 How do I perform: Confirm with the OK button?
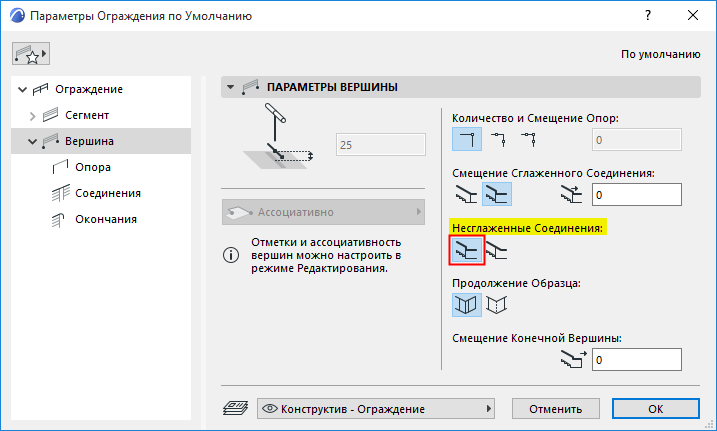point(655,408)
